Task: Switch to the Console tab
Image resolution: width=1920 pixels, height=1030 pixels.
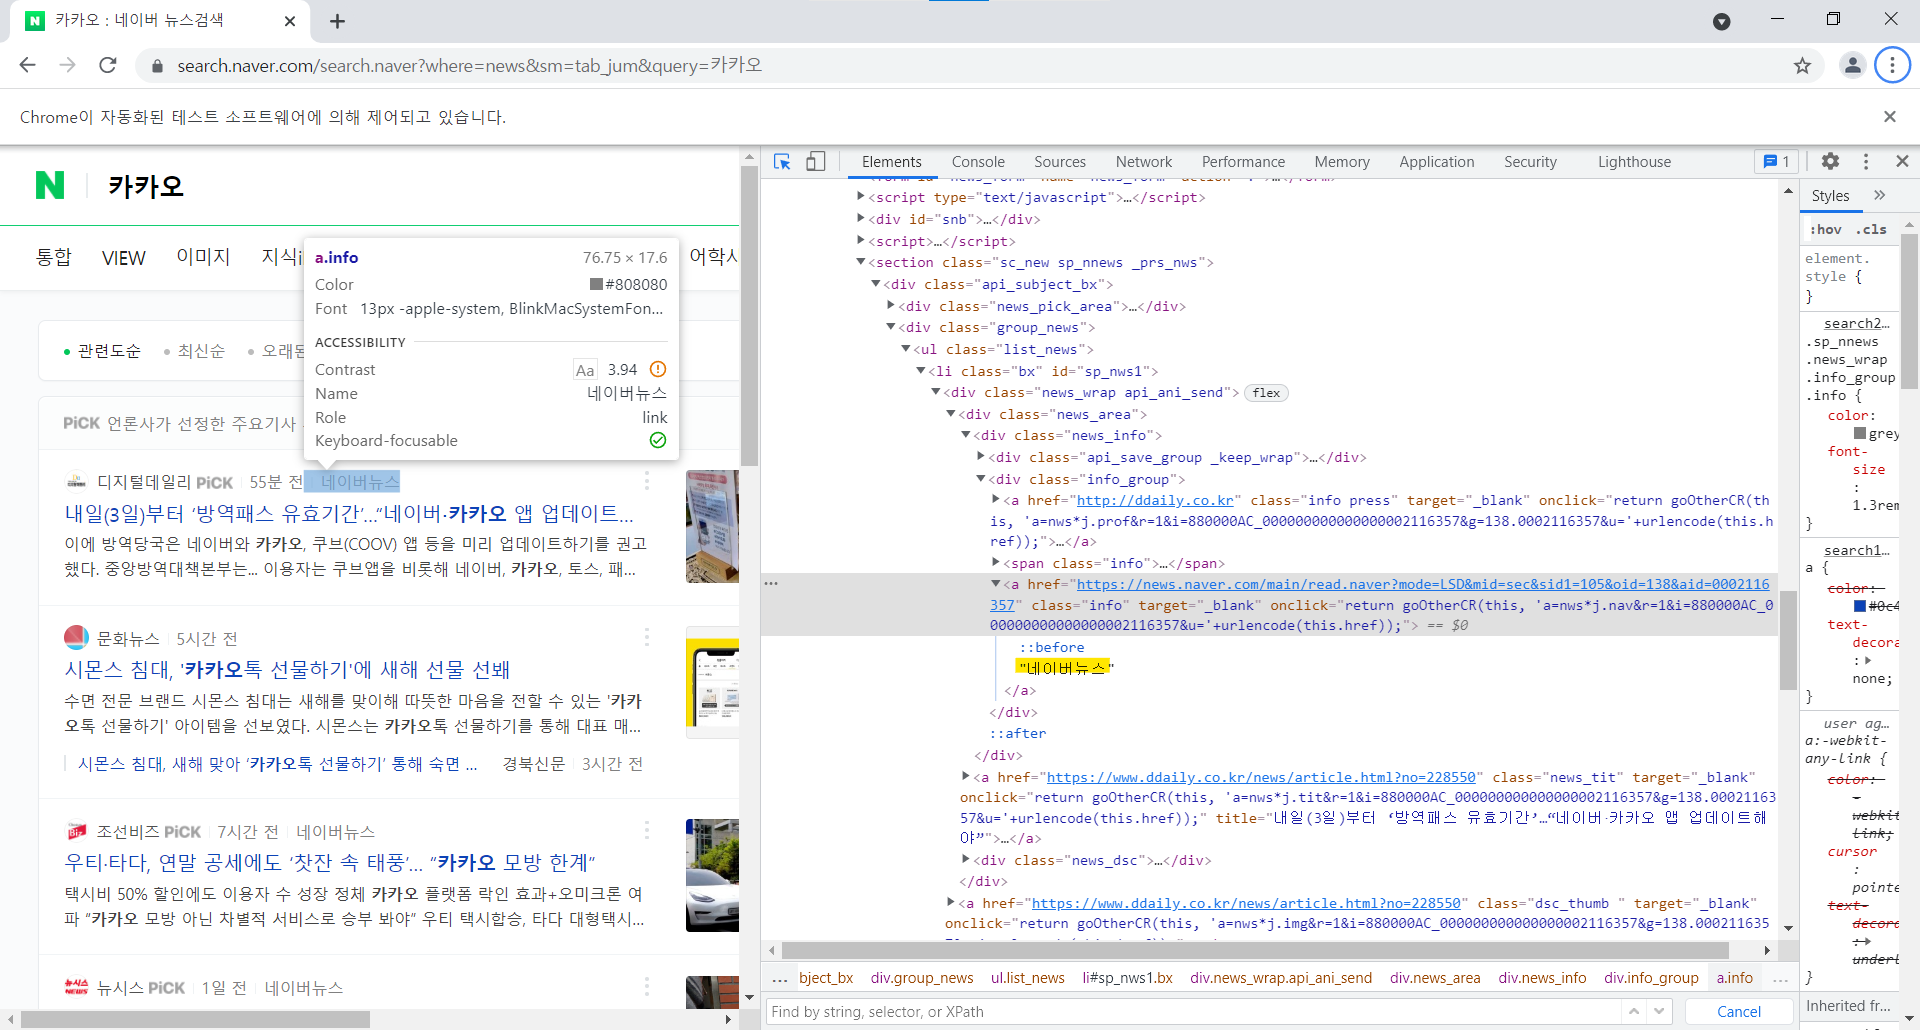Action: coord(978,162)
